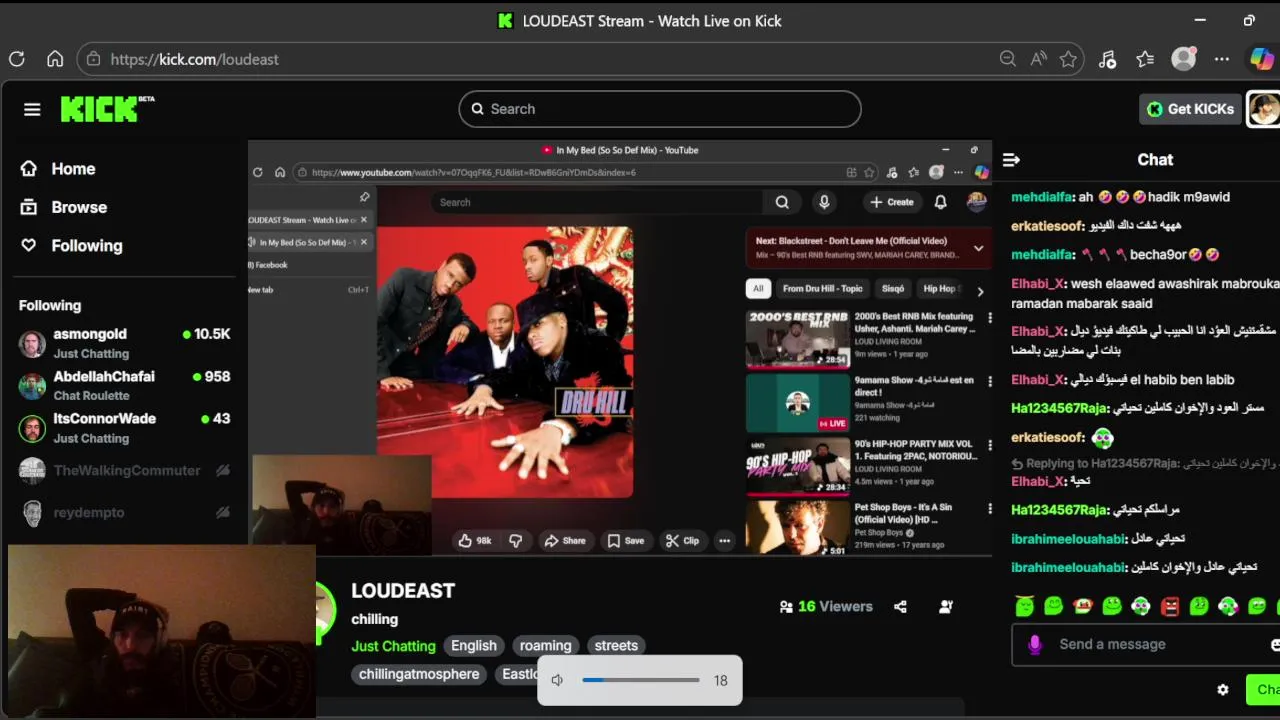Expand the Next: Blackstreet queue chevron
The image size is (1280, 720).
pyautogui.click(x=978, y=248)
